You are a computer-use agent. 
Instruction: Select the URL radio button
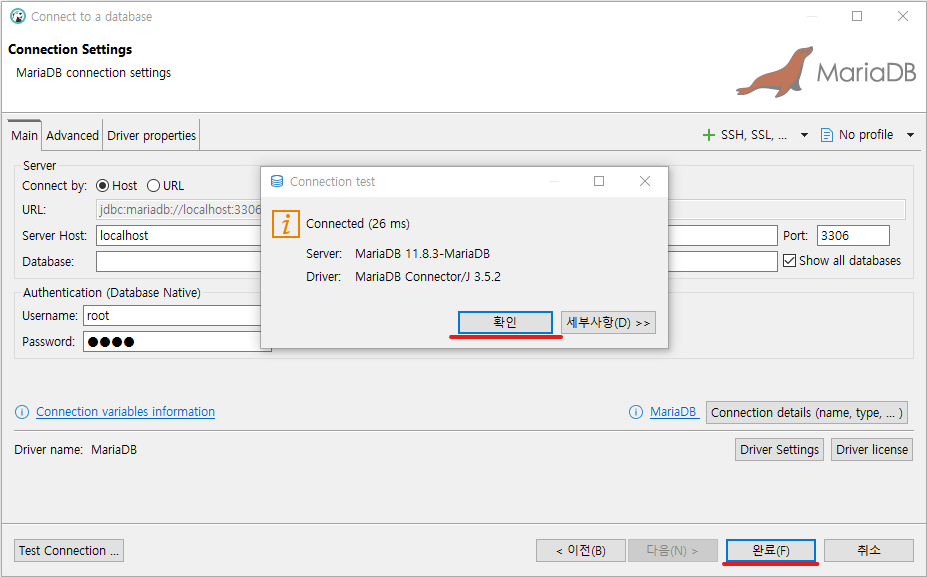click(153, 186)
